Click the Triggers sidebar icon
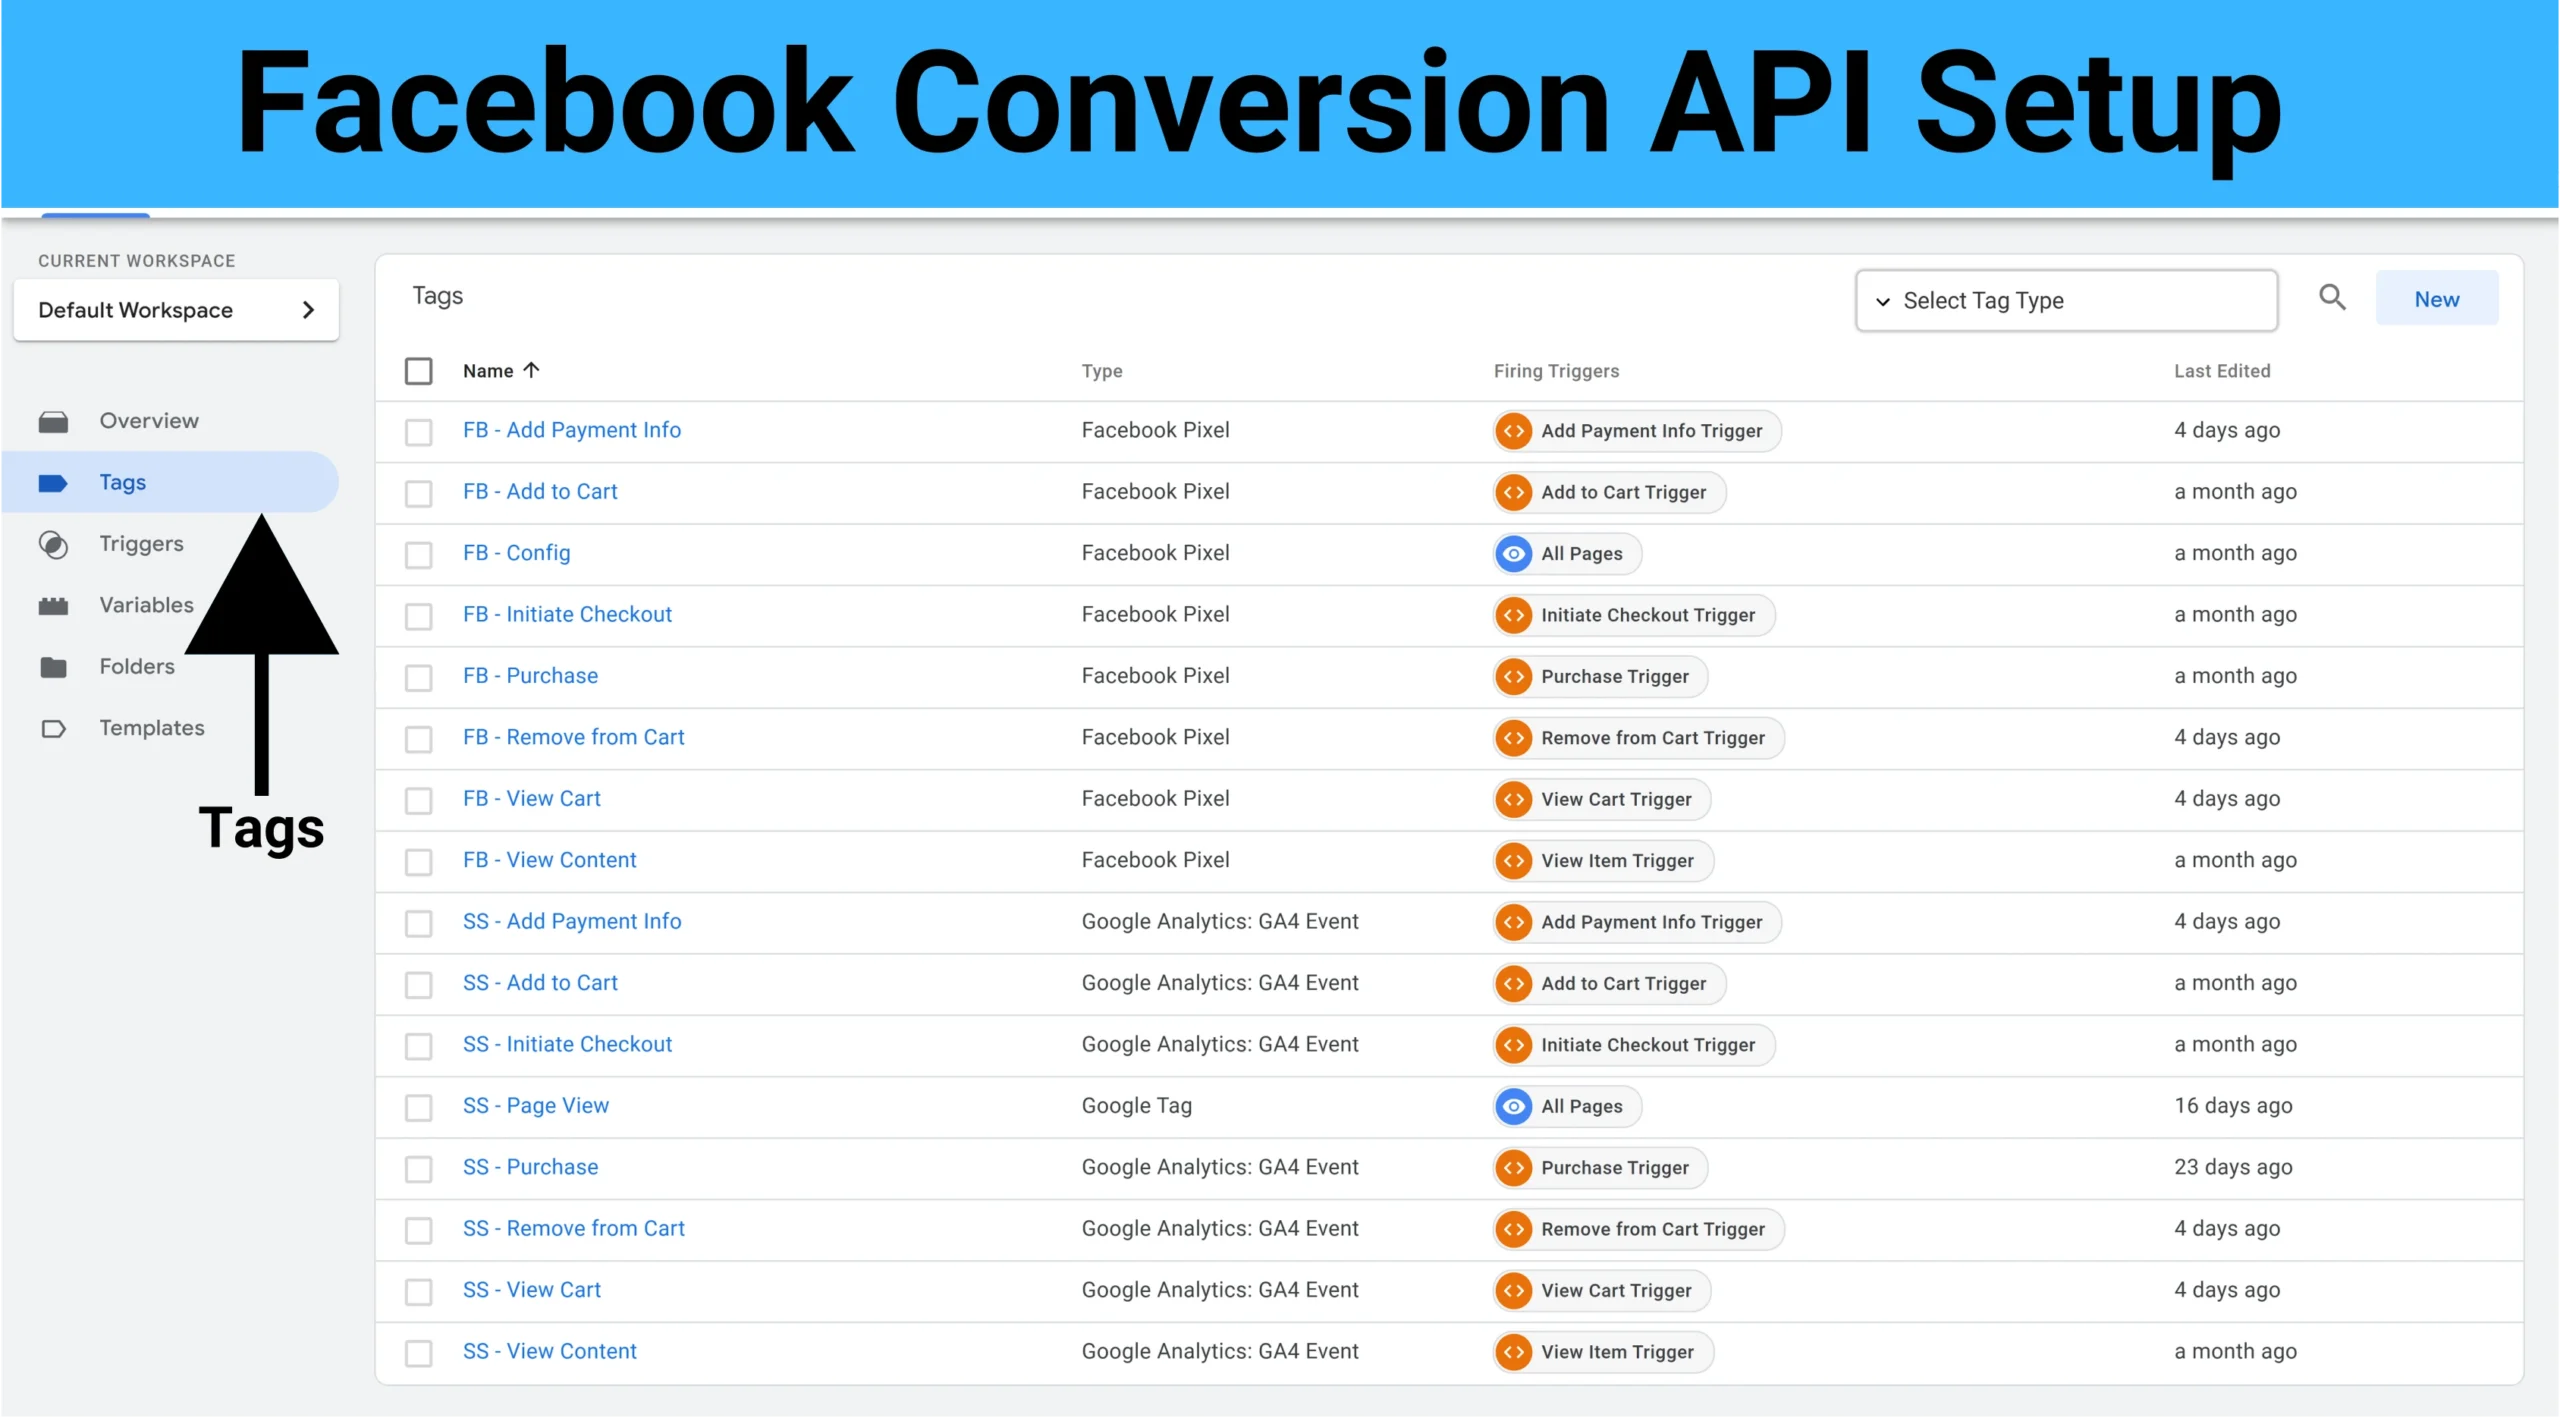The width and height of the screenshot is (2560, 1418). click(x=53, y=545)
